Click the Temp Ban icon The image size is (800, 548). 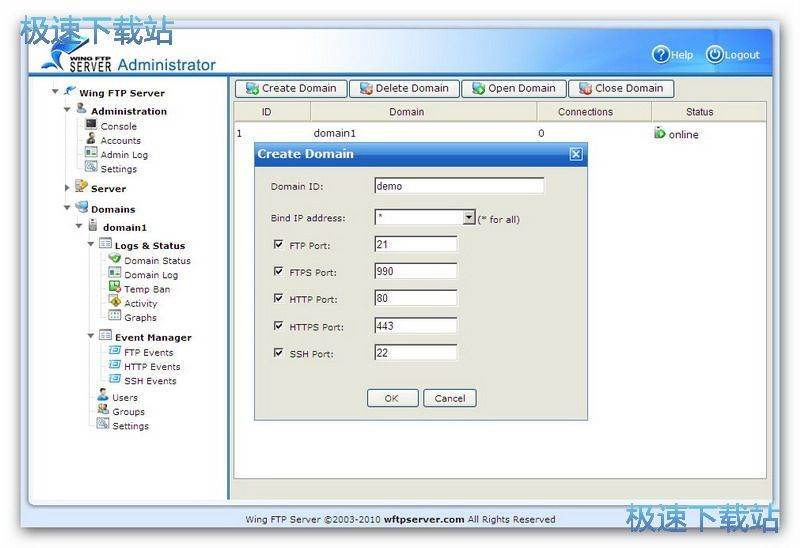pyautogui.click(x=115, y=289)
